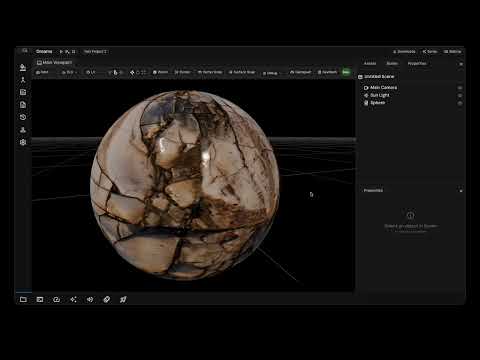Click the pause icon in the top bar

[x=73, y=52]
